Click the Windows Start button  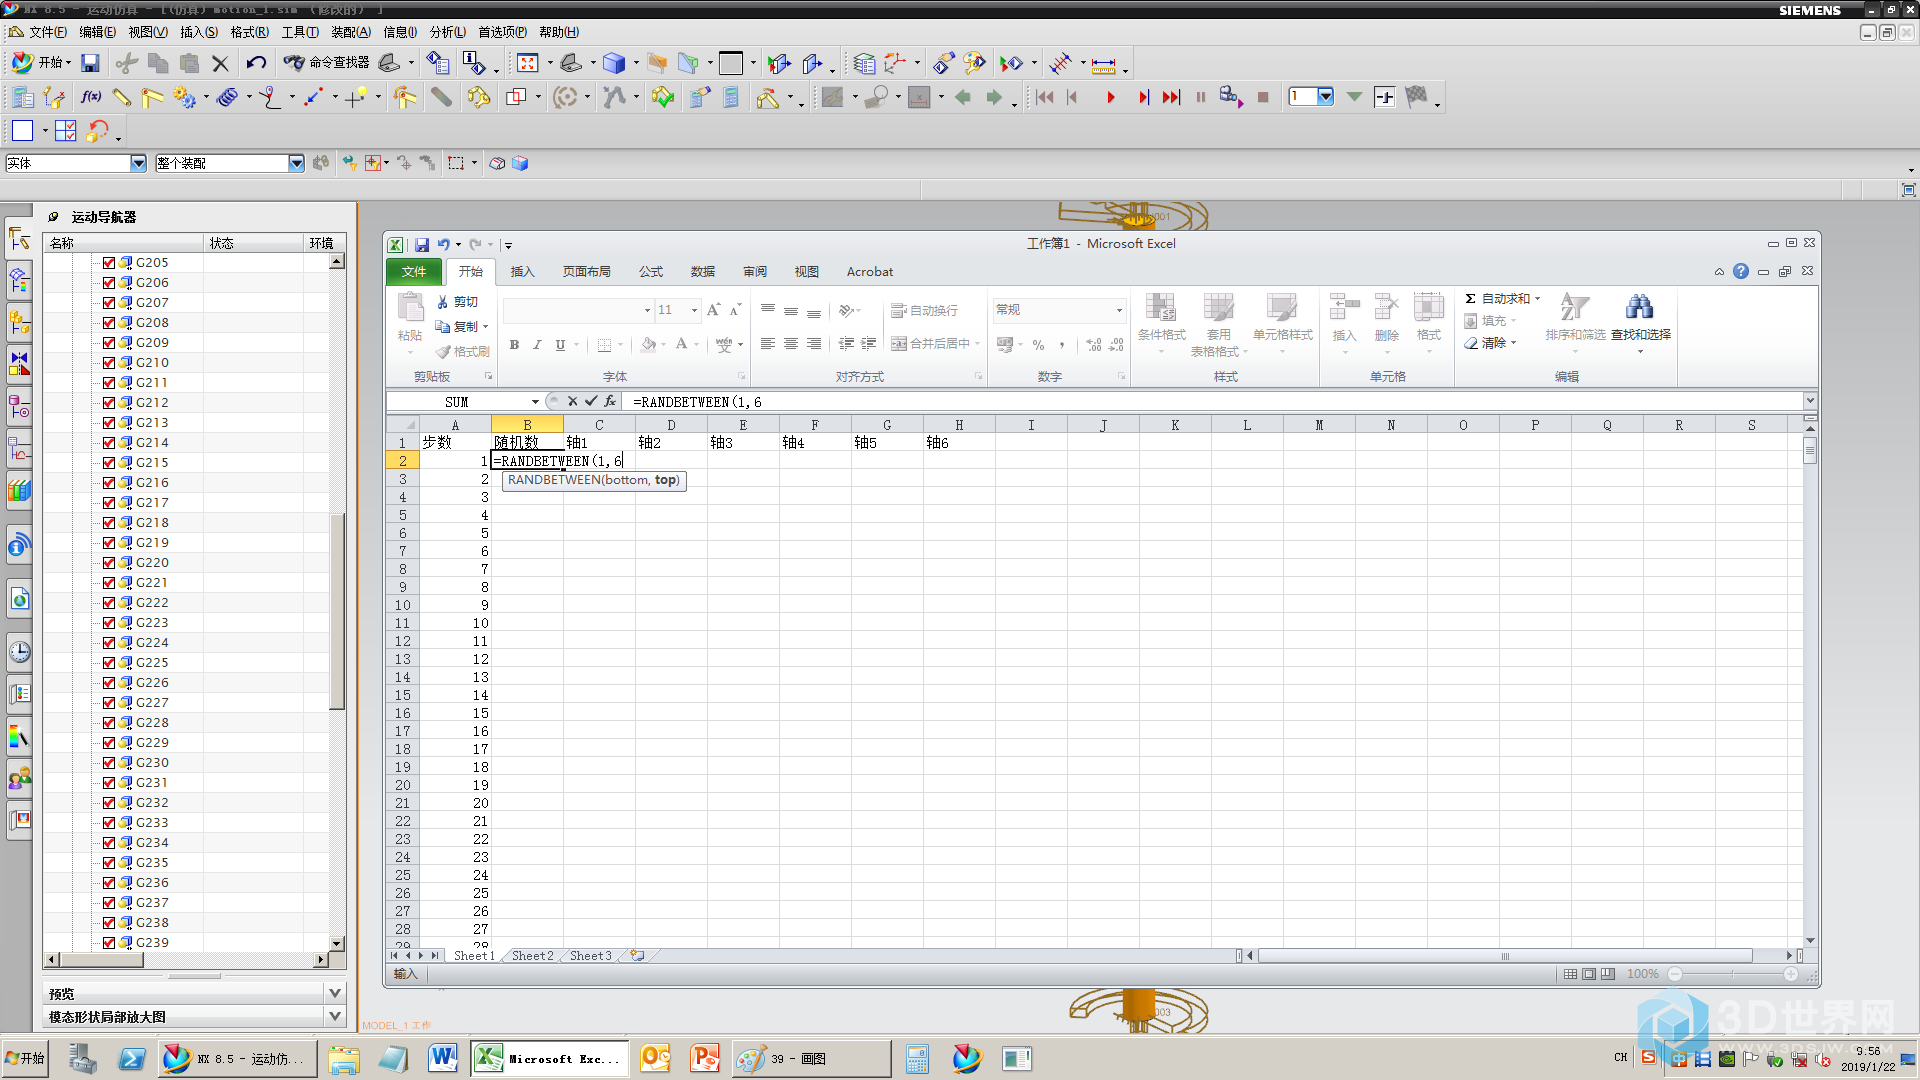[25, 1058]
